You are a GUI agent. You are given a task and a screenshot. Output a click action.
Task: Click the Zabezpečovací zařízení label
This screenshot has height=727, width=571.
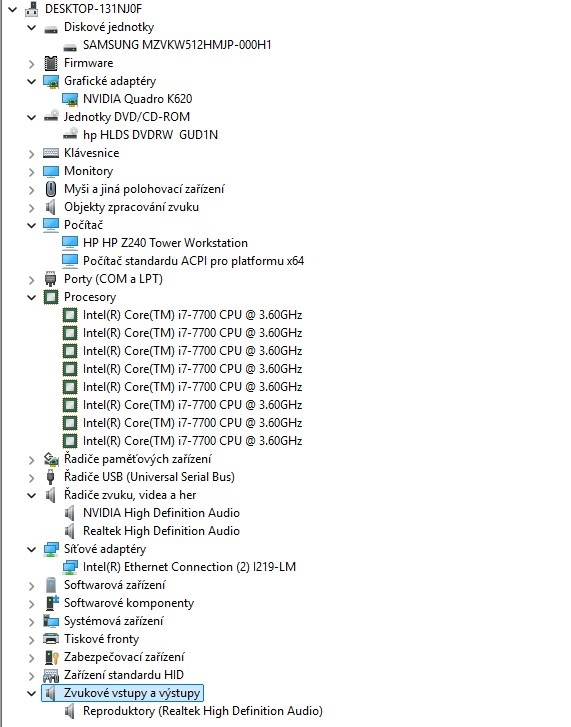point(124,657)
